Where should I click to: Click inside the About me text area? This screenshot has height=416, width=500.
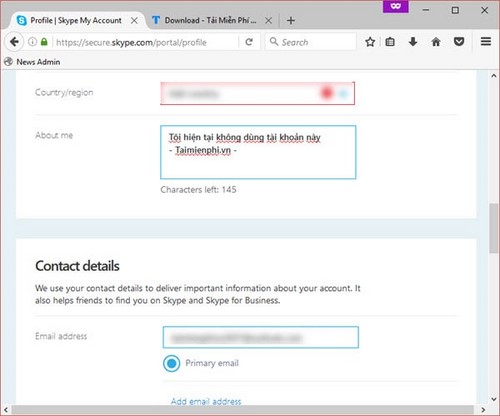point(258,152)
